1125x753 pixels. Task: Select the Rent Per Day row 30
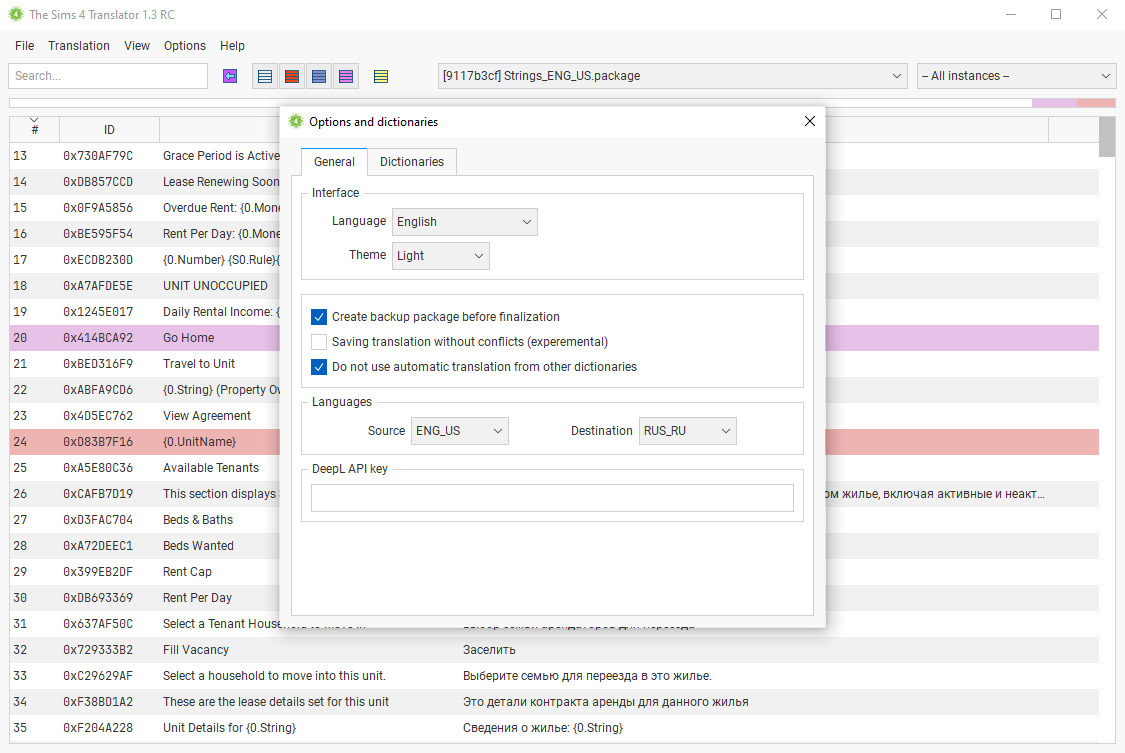[x=554, y=597]
